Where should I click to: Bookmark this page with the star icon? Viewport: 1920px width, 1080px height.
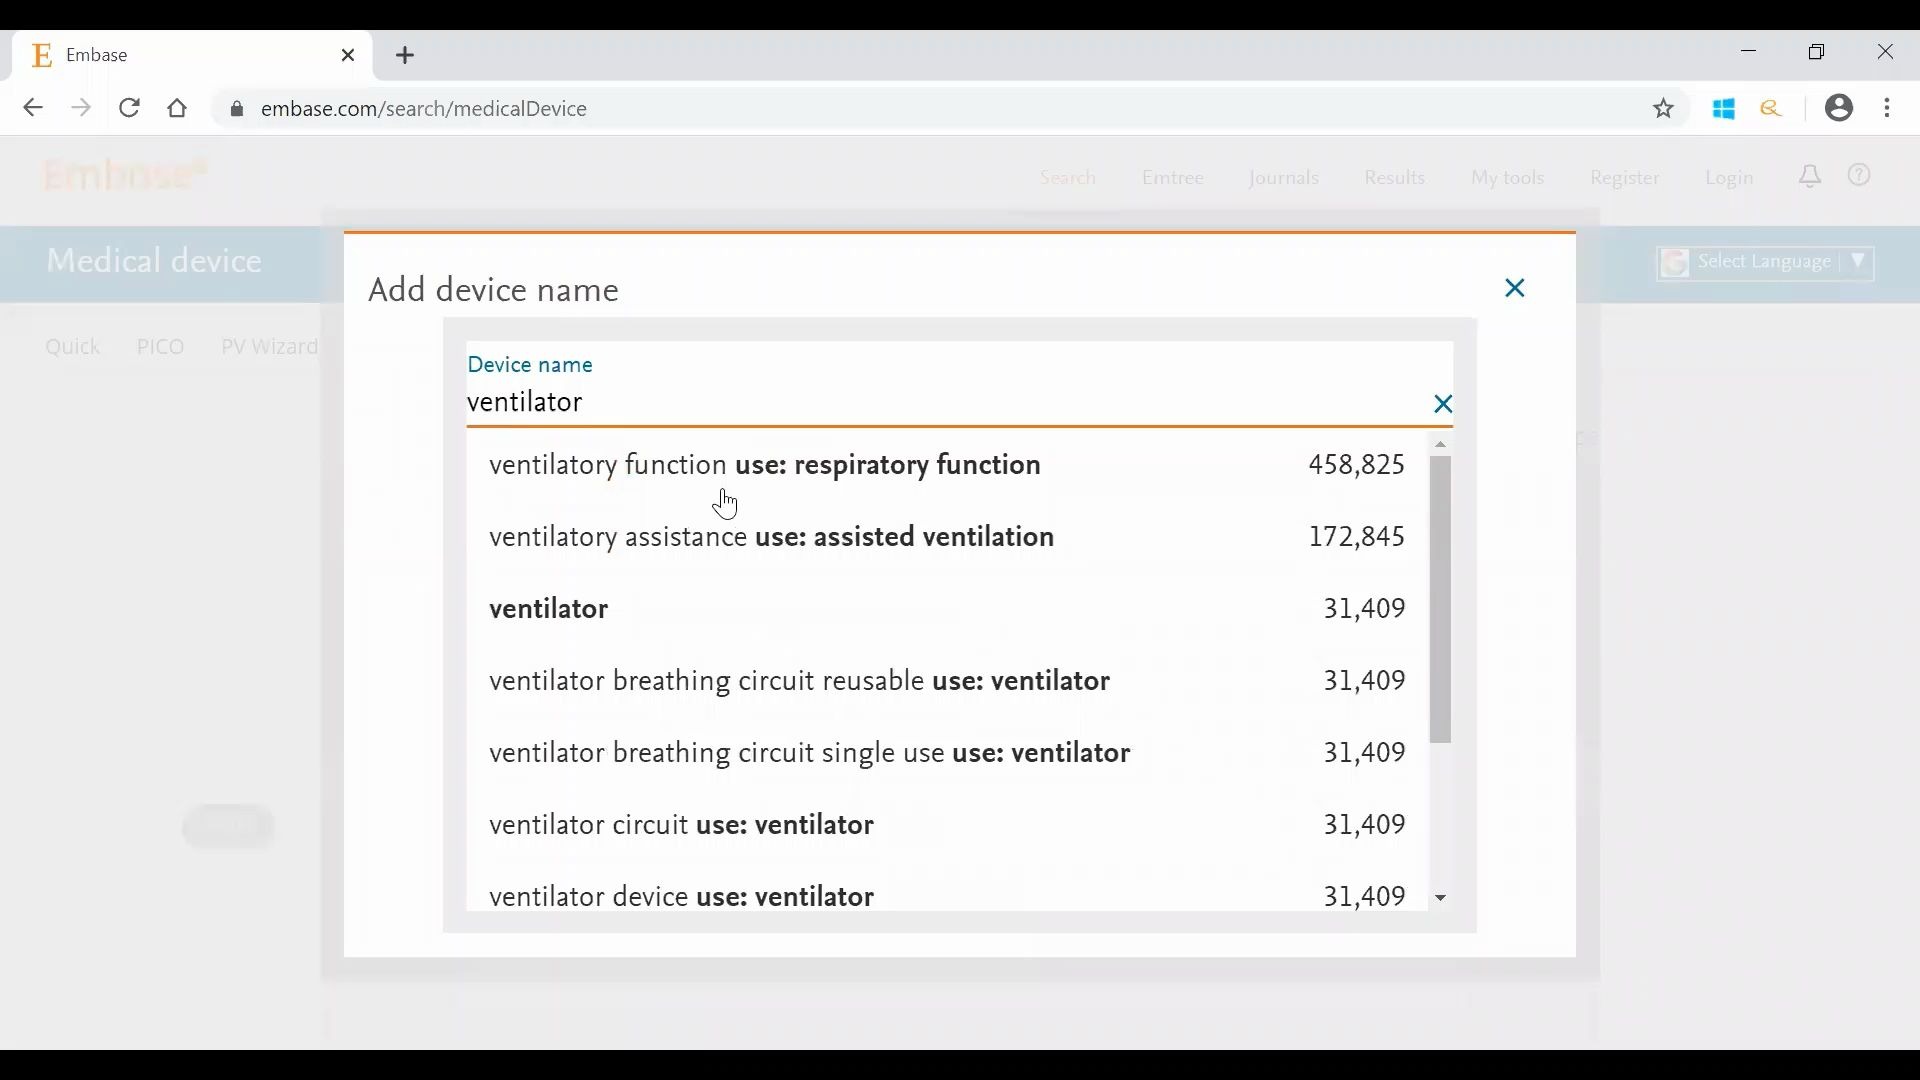point(1664,109)
